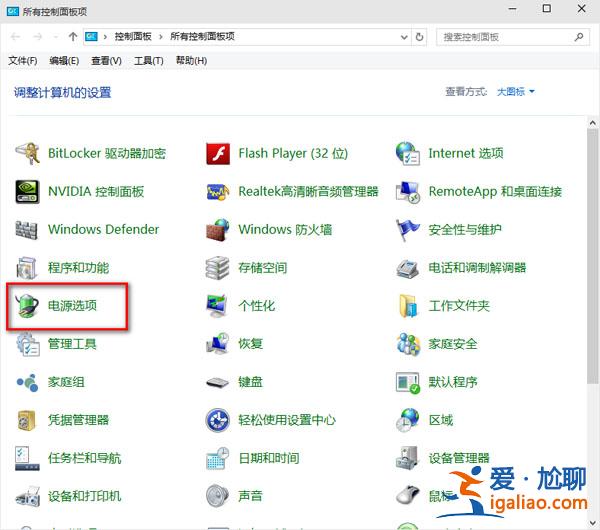Open the 程序和功能 icon
The image size is (600, 530).
tap(26, 267)
